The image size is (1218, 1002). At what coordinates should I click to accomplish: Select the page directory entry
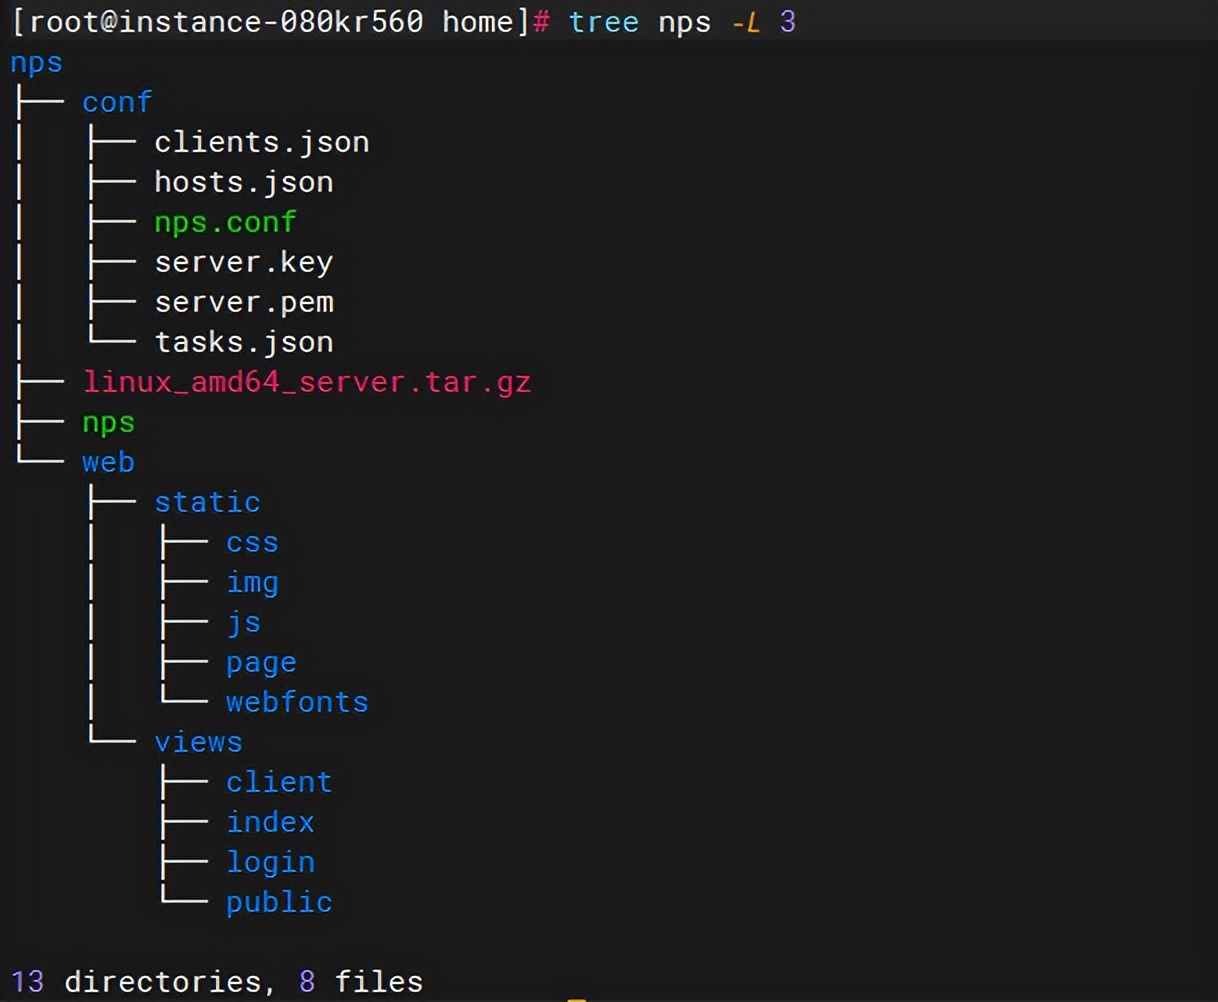point(261,663)
